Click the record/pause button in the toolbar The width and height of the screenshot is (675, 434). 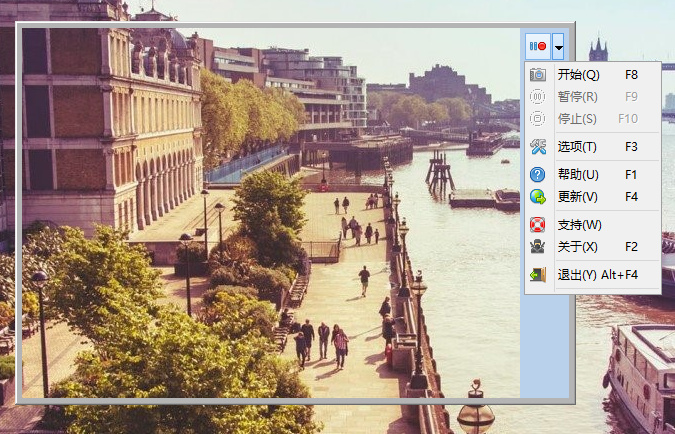[x=538, y=46]
